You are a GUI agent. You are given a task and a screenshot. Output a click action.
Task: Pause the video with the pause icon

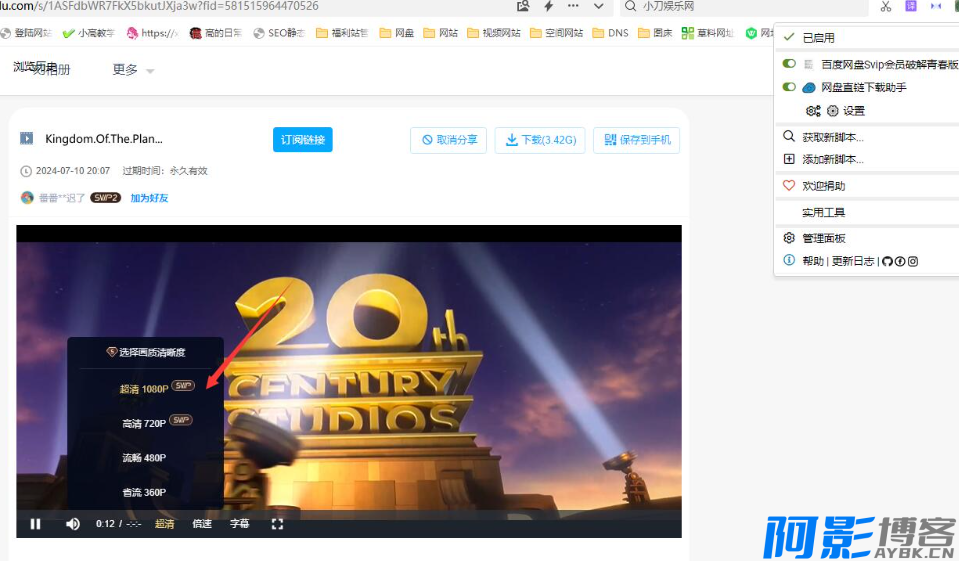(x=36, y=524)
